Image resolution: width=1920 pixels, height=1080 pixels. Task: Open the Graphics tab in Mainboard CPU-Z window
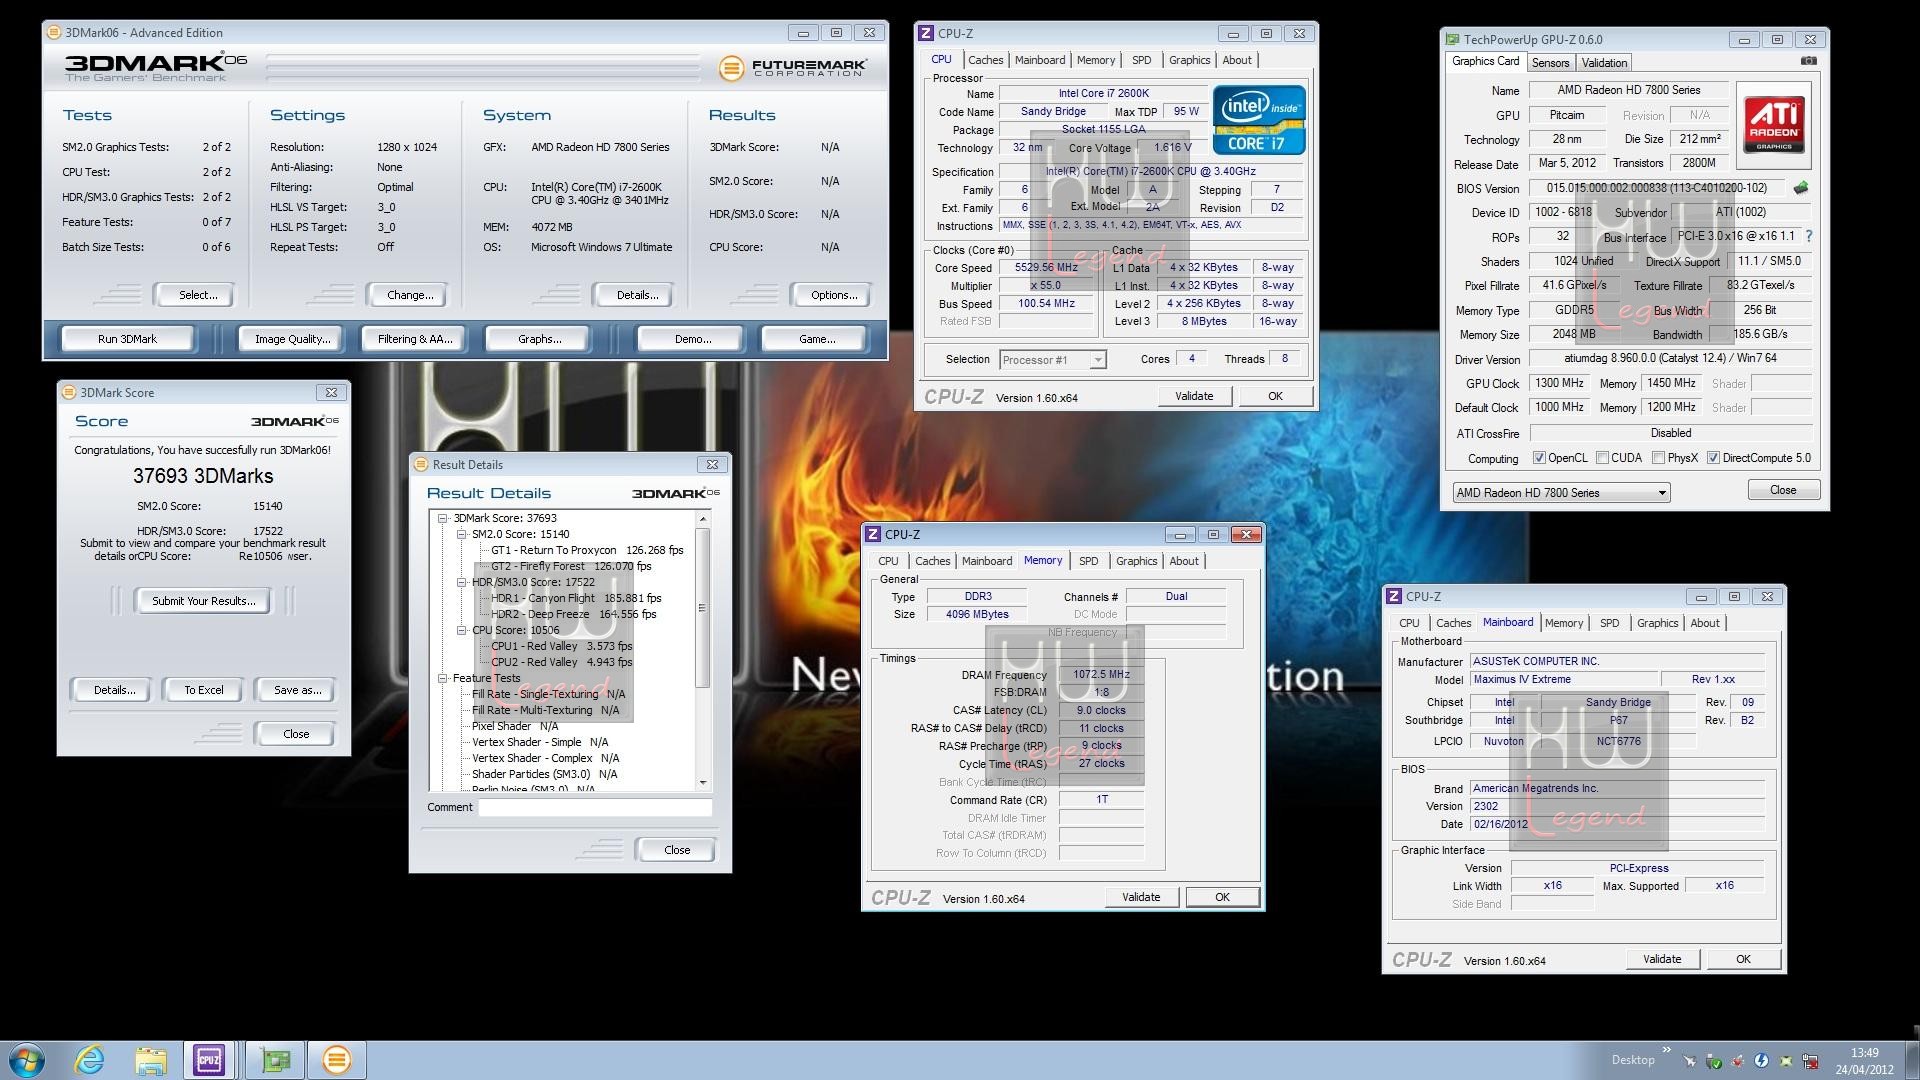tap(1657, 623)
